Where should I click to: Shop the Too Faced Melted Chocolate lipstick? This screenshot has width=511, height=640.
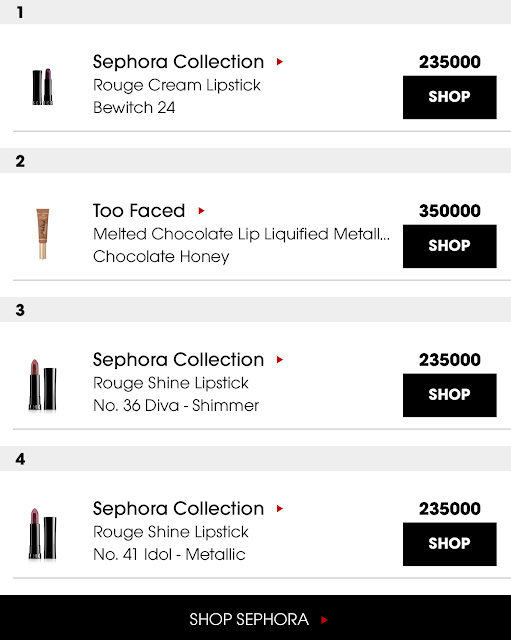point(449,246)
